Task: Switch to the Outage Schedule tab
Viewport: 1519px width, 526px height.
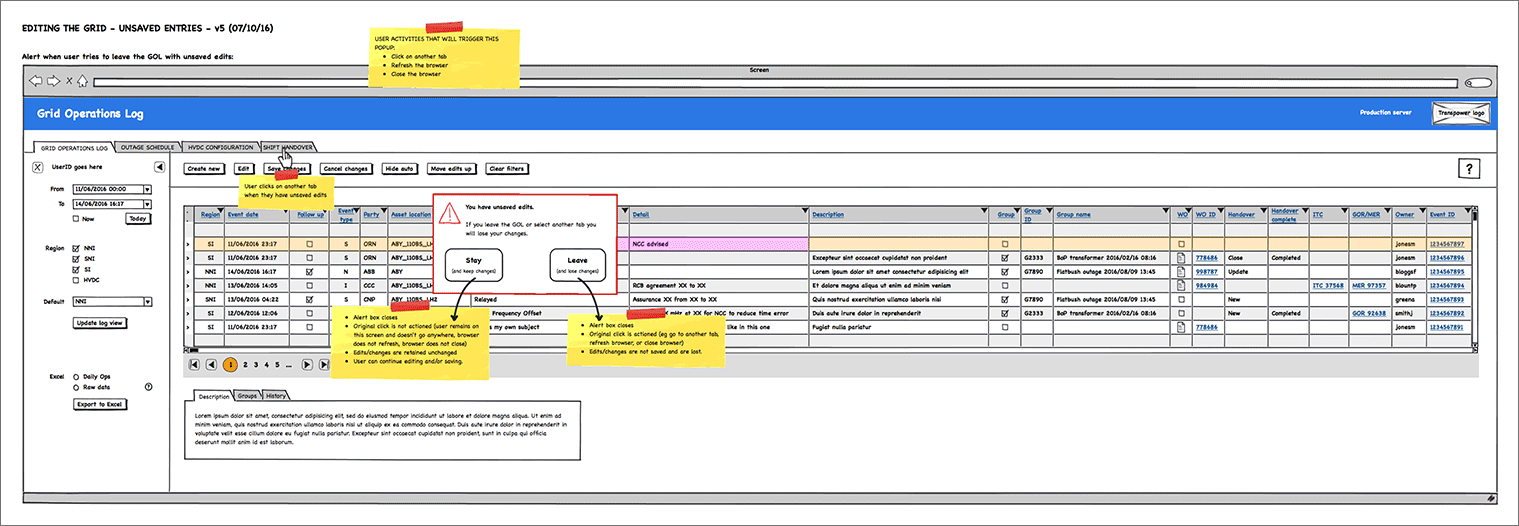Action: point(147,147)
